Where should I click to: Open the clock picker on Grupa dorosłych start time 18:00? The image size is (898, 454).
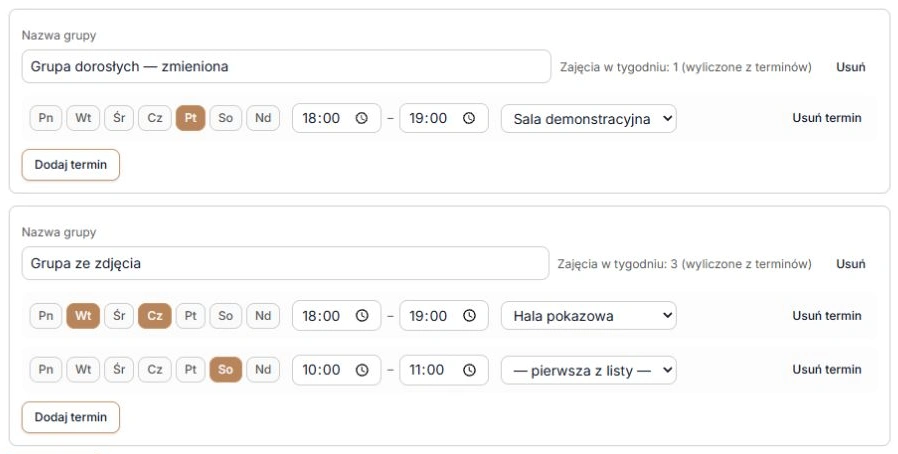click(x=361, y=119)
